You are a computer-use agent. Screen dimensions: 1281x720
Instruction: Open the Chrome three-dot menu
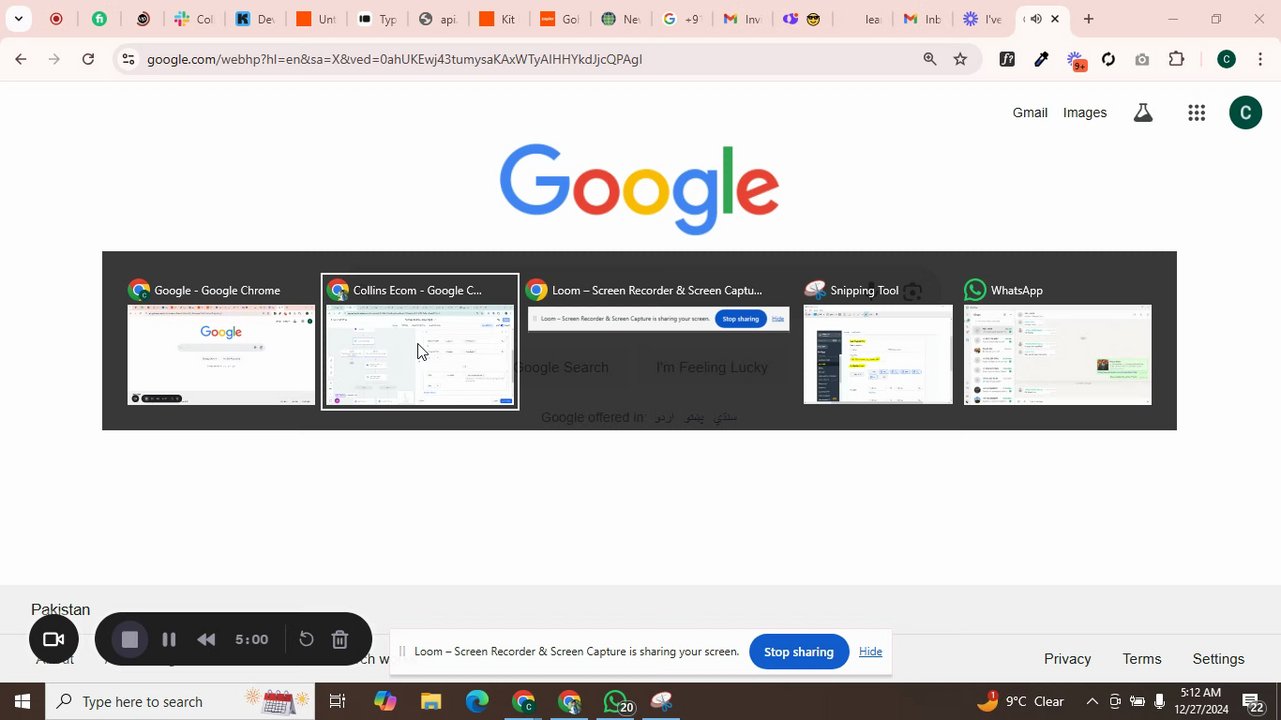click(x=1260, y=59)
